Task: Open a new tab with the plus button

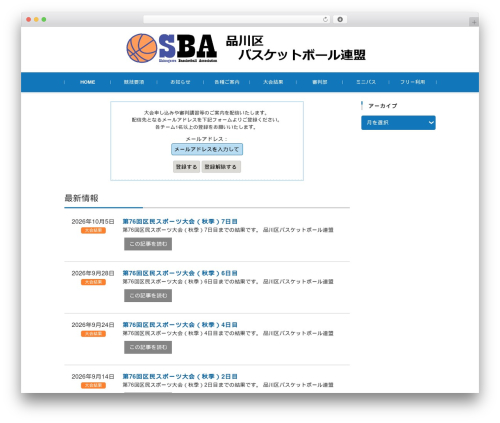Action: 474,22
